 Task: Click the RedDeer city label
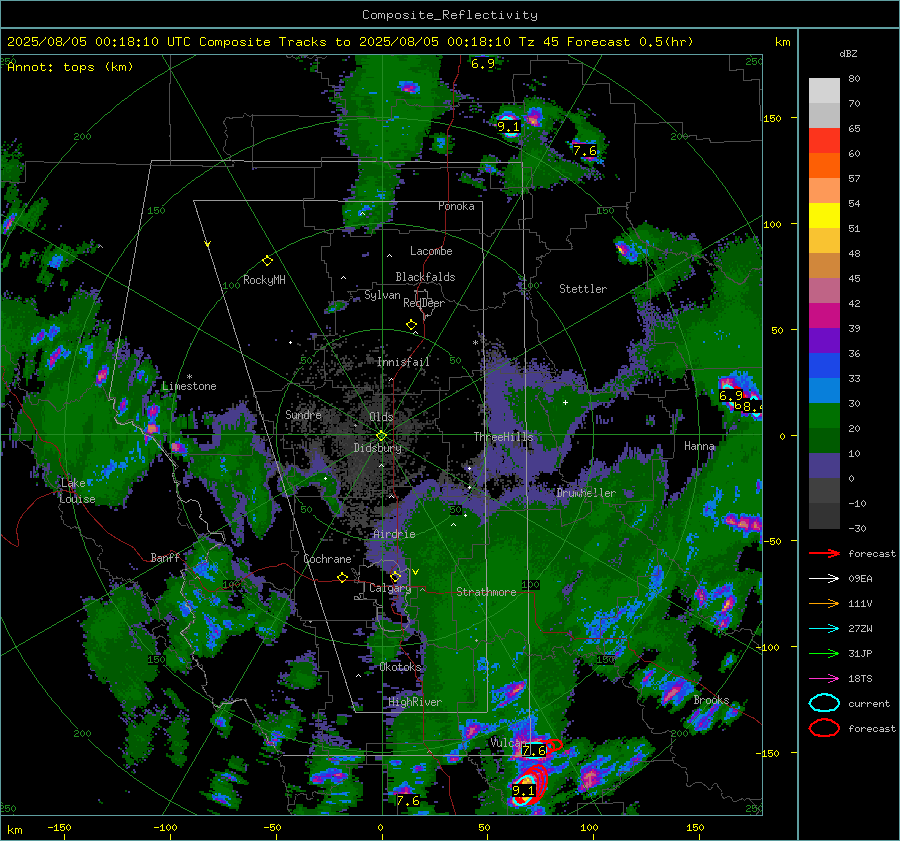pyautogui.click(x=424, y=303)
